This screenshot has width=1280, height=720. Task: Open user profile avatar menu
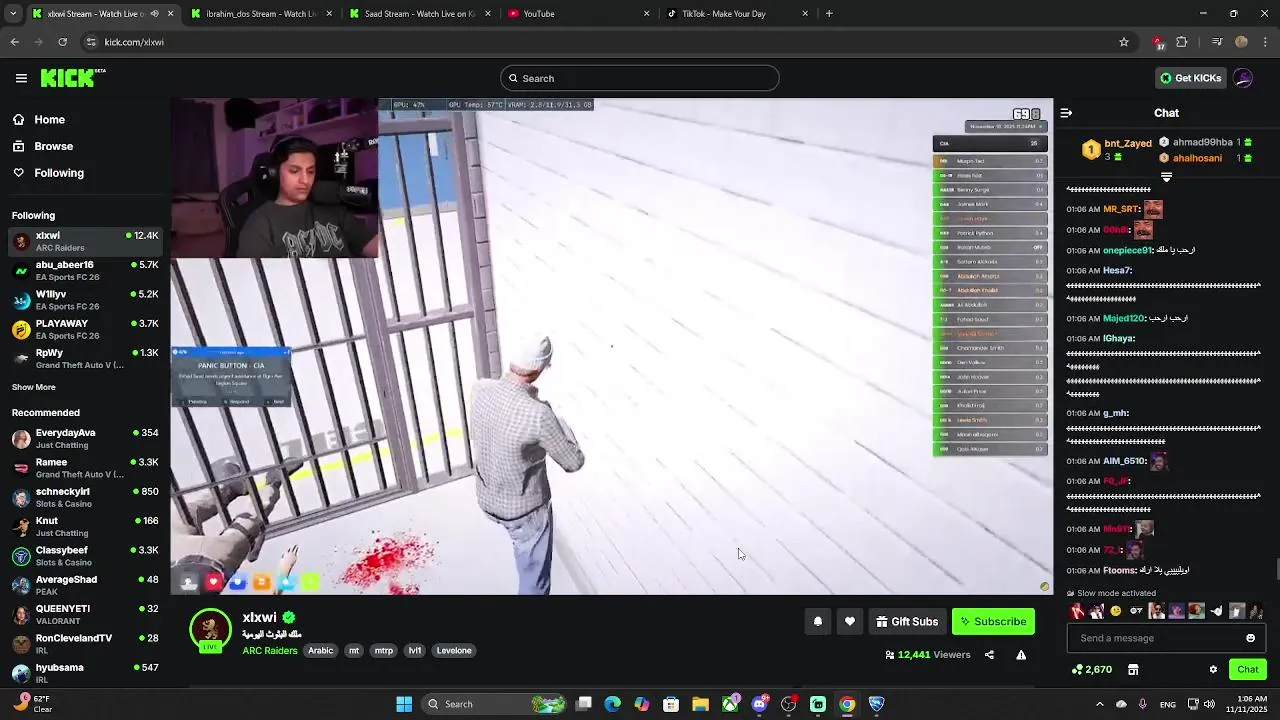point(1243,78)
